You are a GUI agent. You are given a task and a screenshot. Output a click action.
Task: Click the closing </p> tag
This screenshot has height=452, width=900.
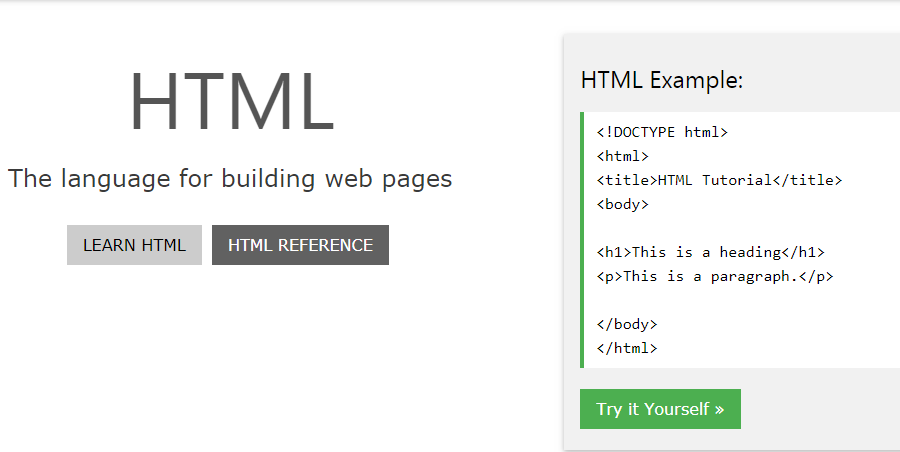point(816,276)
